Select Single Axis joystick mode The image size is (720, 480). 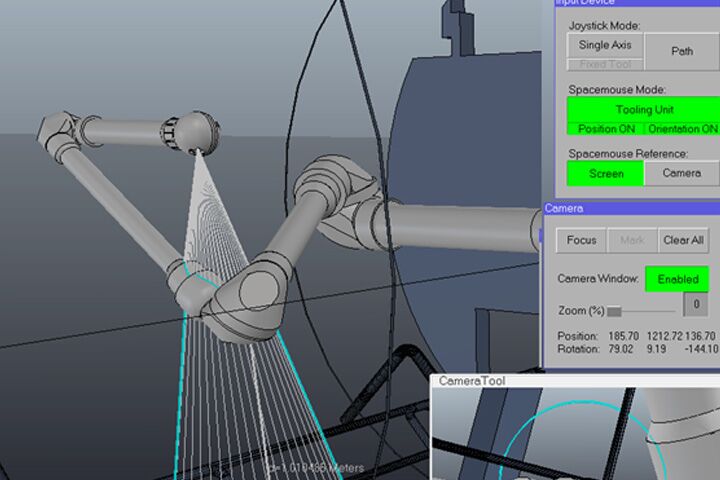tap(606, 45)
